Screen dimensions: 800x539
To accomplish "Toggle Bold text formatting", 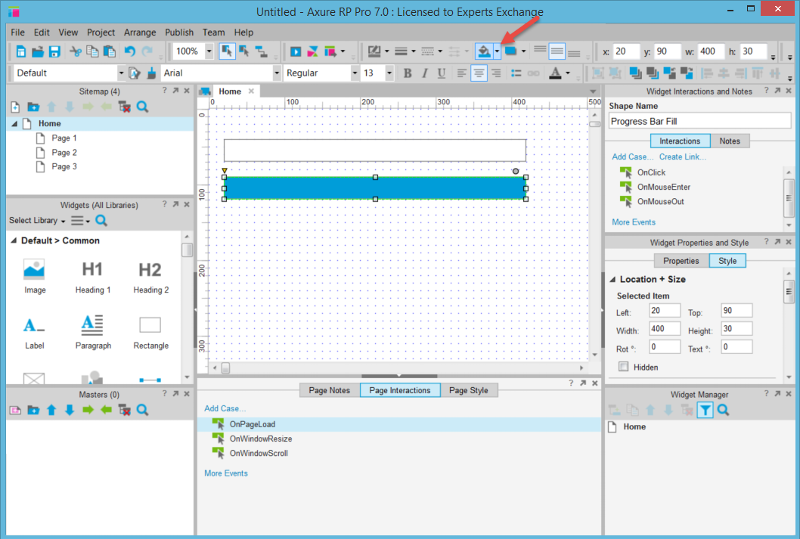I will tap(407, 73).
